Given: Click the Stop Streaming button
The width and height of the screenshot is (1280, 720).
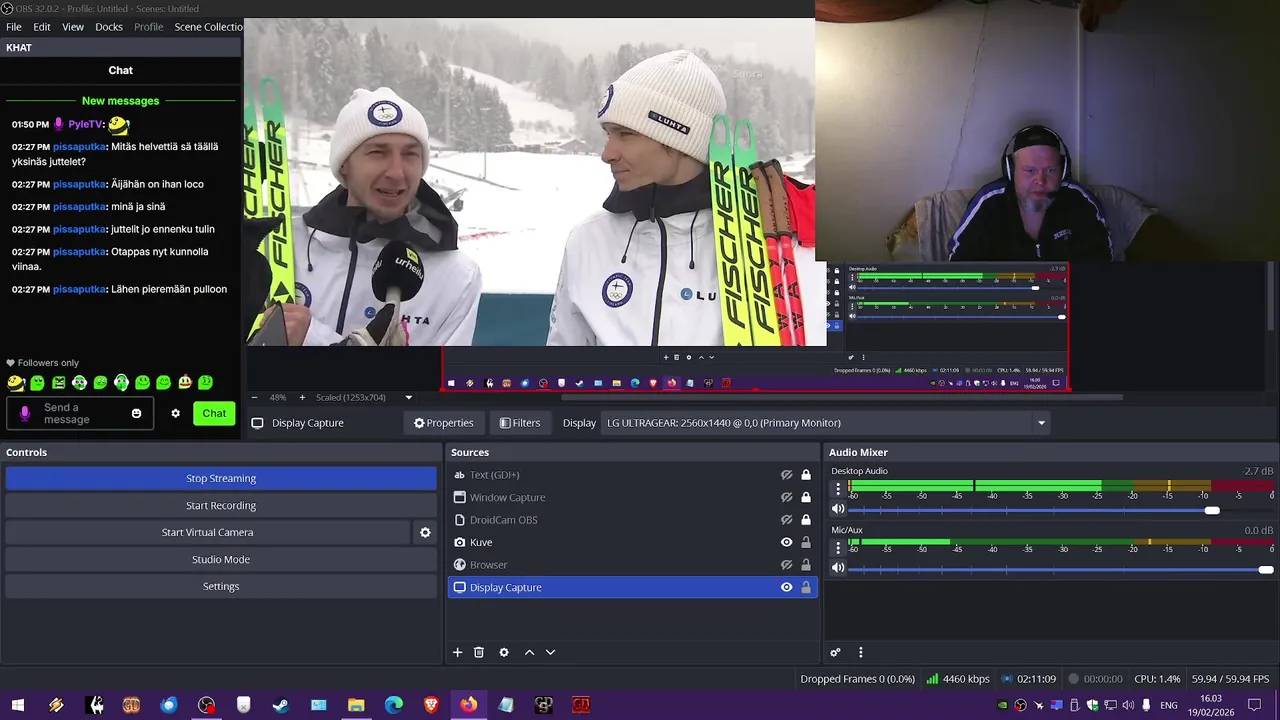Looking at the screenshot, I should coord(221,478).
